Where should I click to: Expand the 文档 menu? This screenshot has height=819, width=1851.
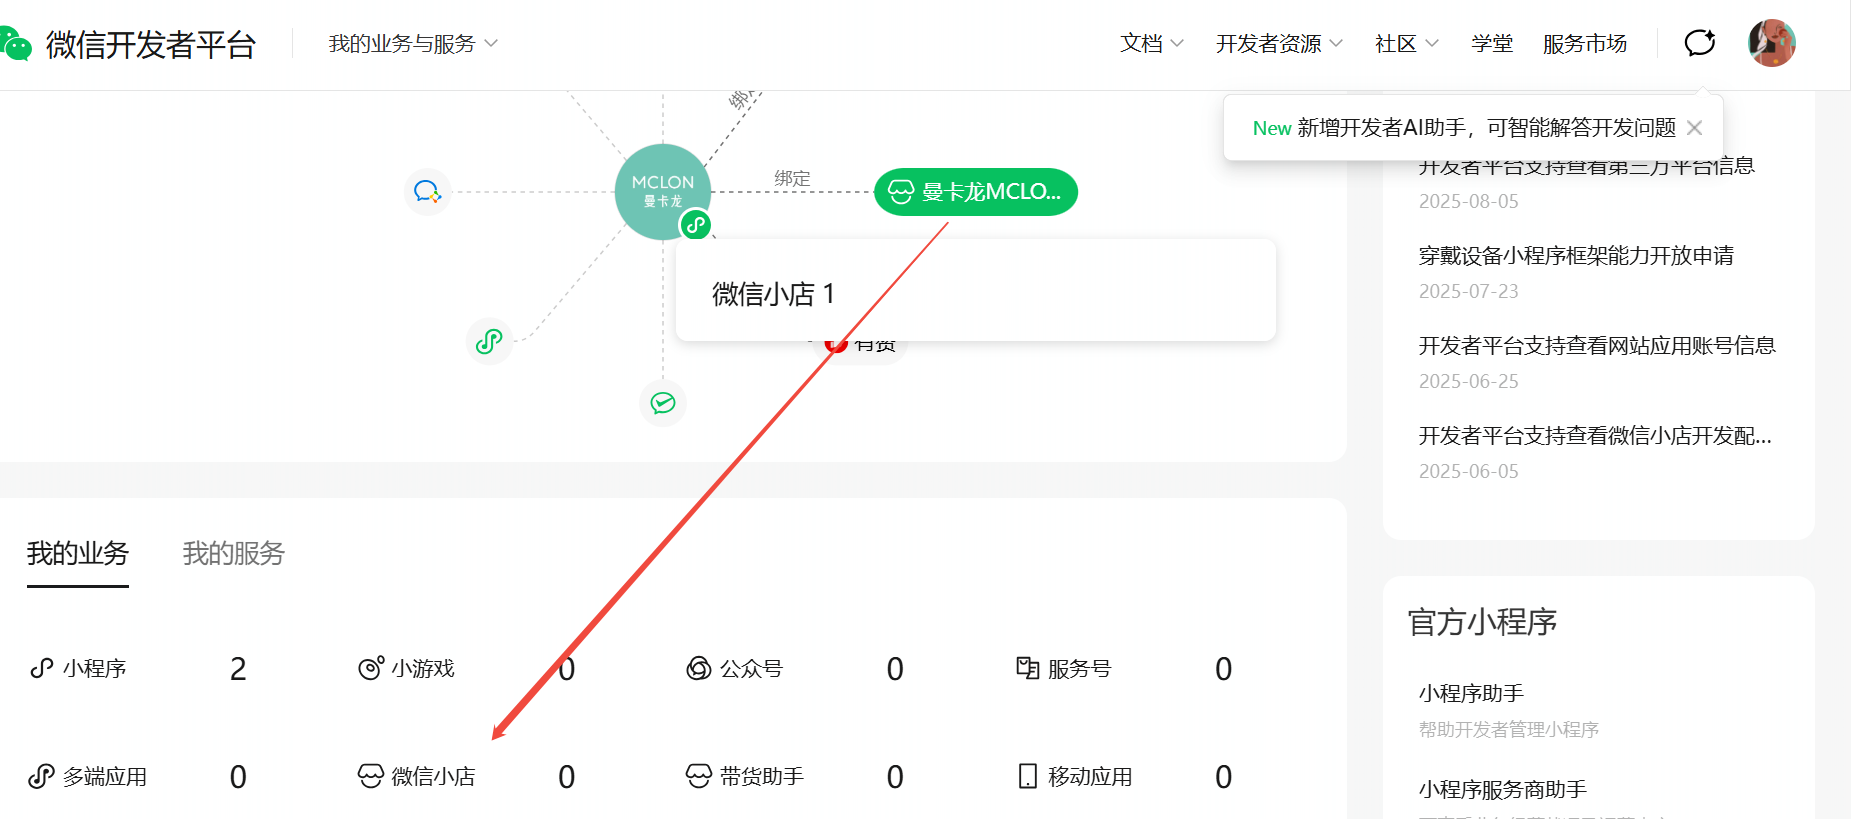click(x=1152, y=44)
